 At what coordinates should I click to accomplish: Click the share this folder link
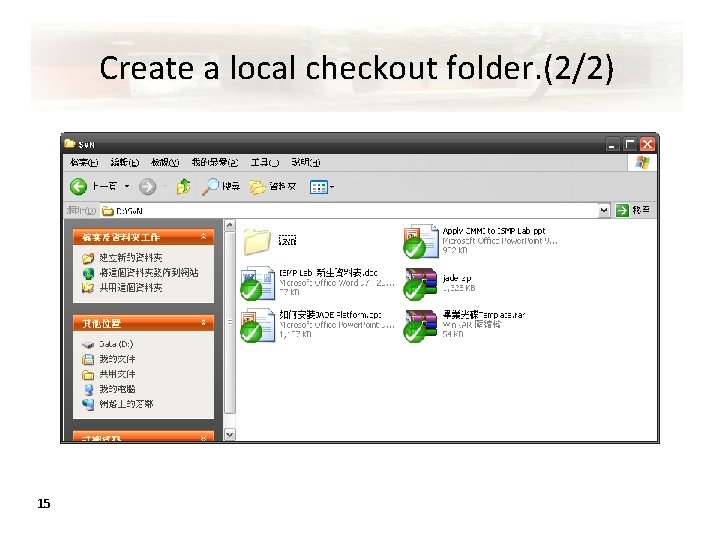131,288
